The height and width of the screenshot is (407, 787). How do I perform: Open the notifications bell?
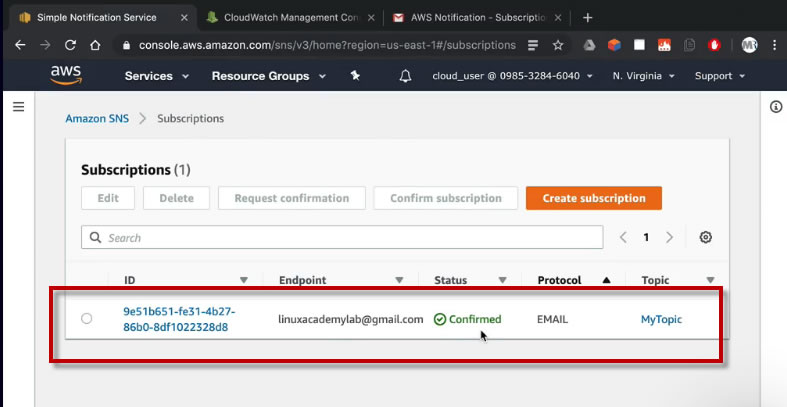(405, 76)
